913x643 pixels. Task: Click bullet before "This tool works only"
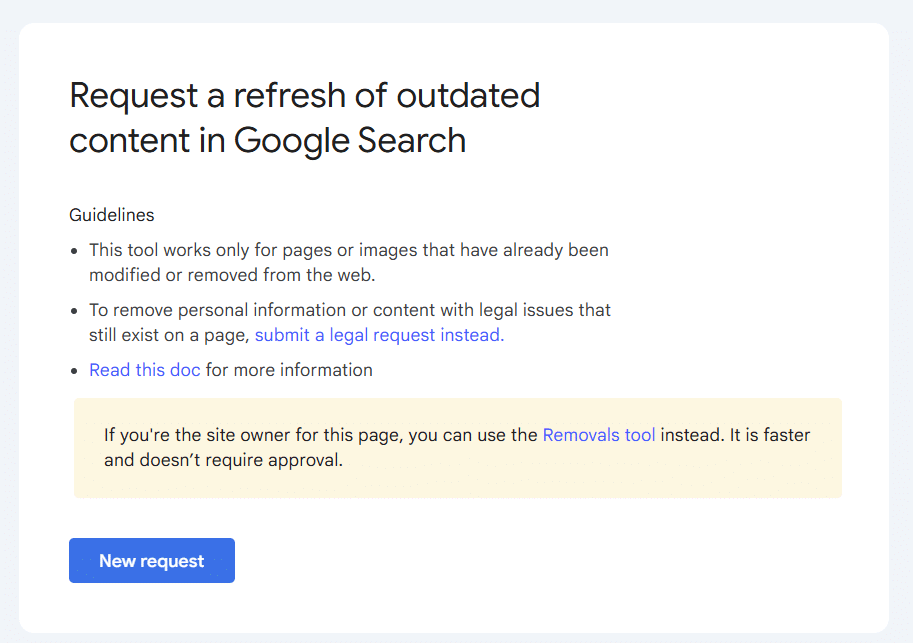click(x=77, y=251)
